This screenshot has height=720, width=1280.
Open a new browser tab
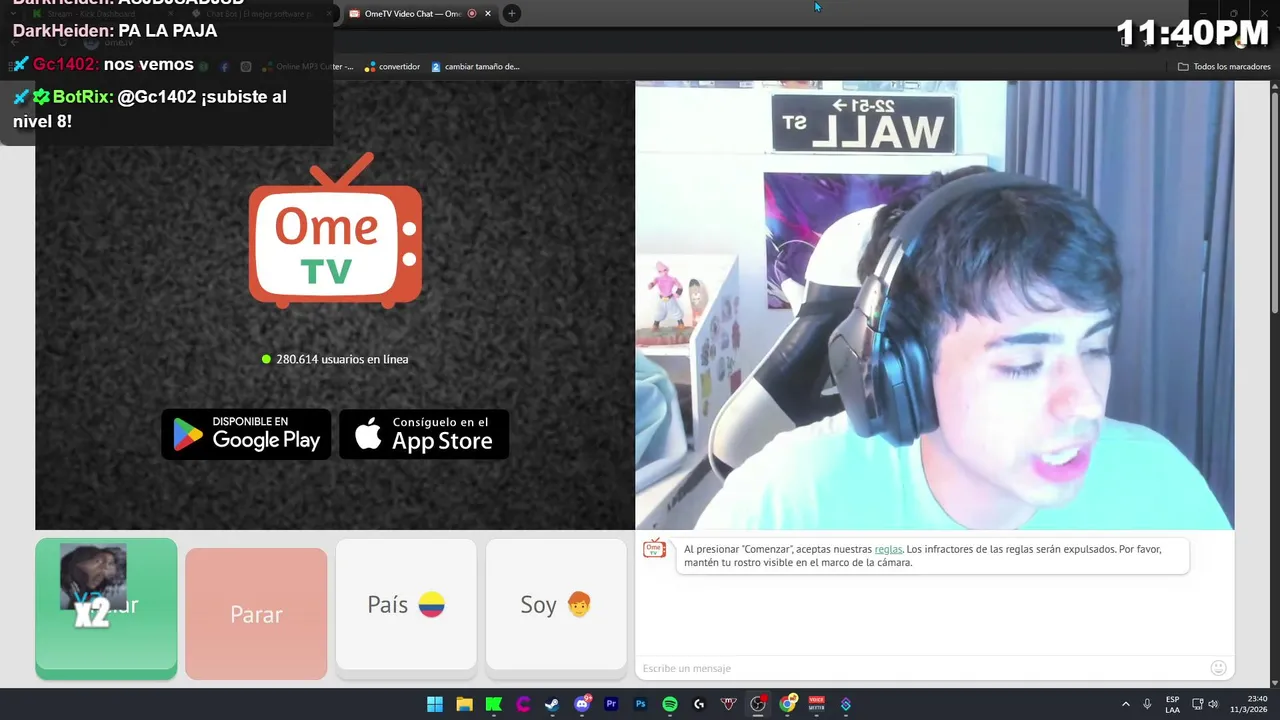pyautogui.click(x=512, y=13)
